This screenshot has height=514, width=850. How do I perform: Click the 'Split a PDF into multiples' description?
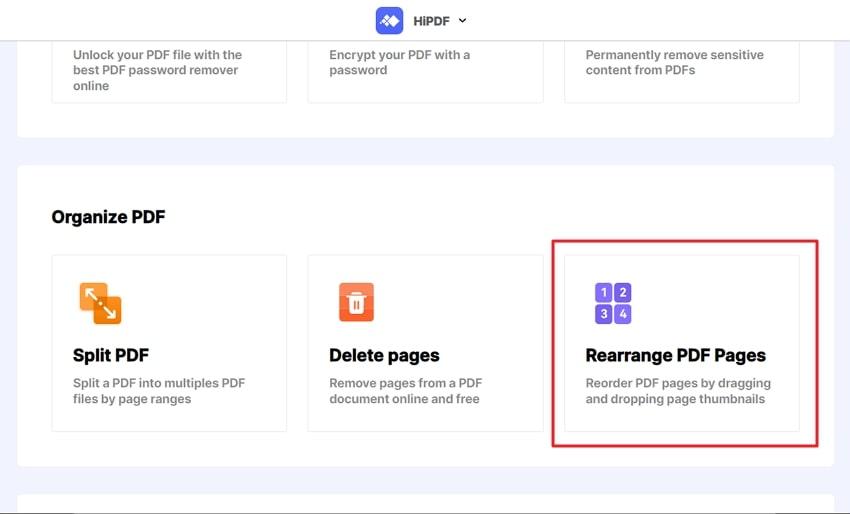tap(159, 391)
